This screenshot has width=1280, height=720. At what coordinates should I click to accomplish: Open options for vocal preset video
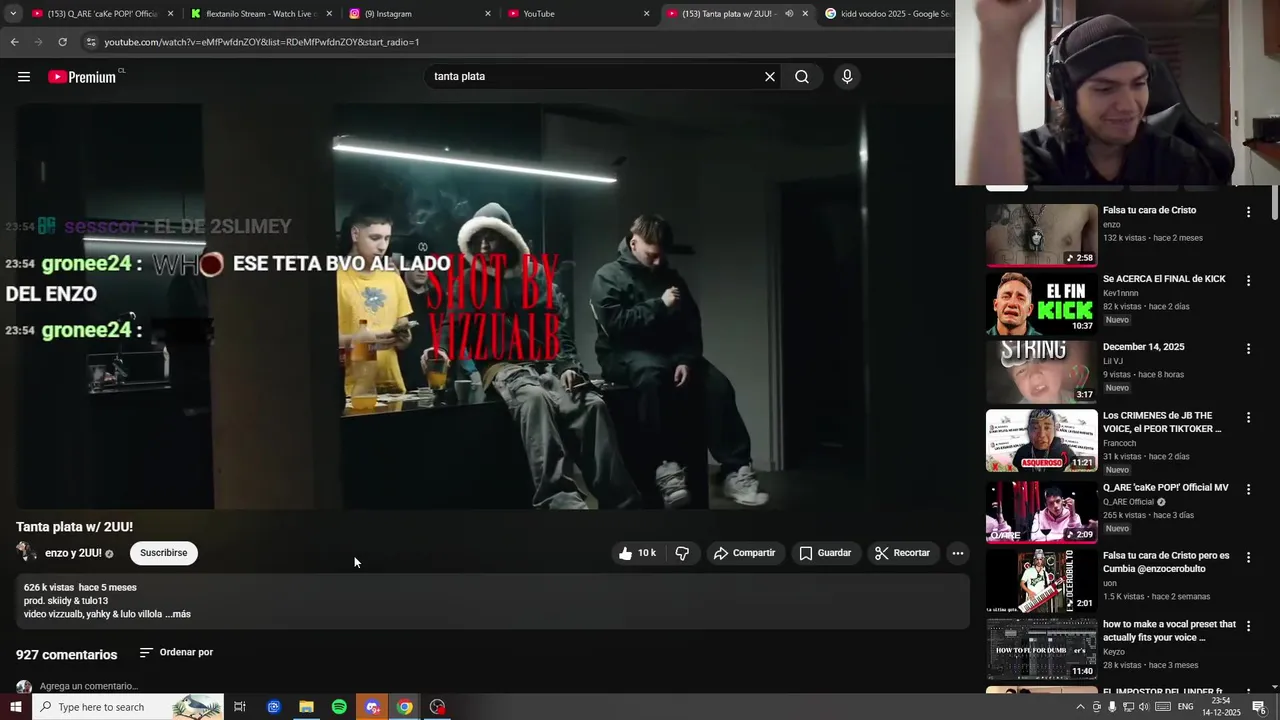tap(1248, 625)
